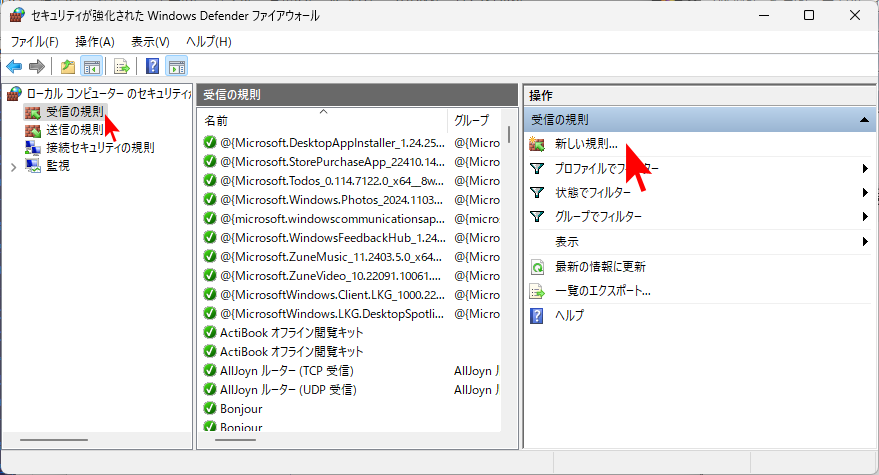
Task: Collapse the 受信の規則 section in the action pane
Action: (x=863, y=120)
